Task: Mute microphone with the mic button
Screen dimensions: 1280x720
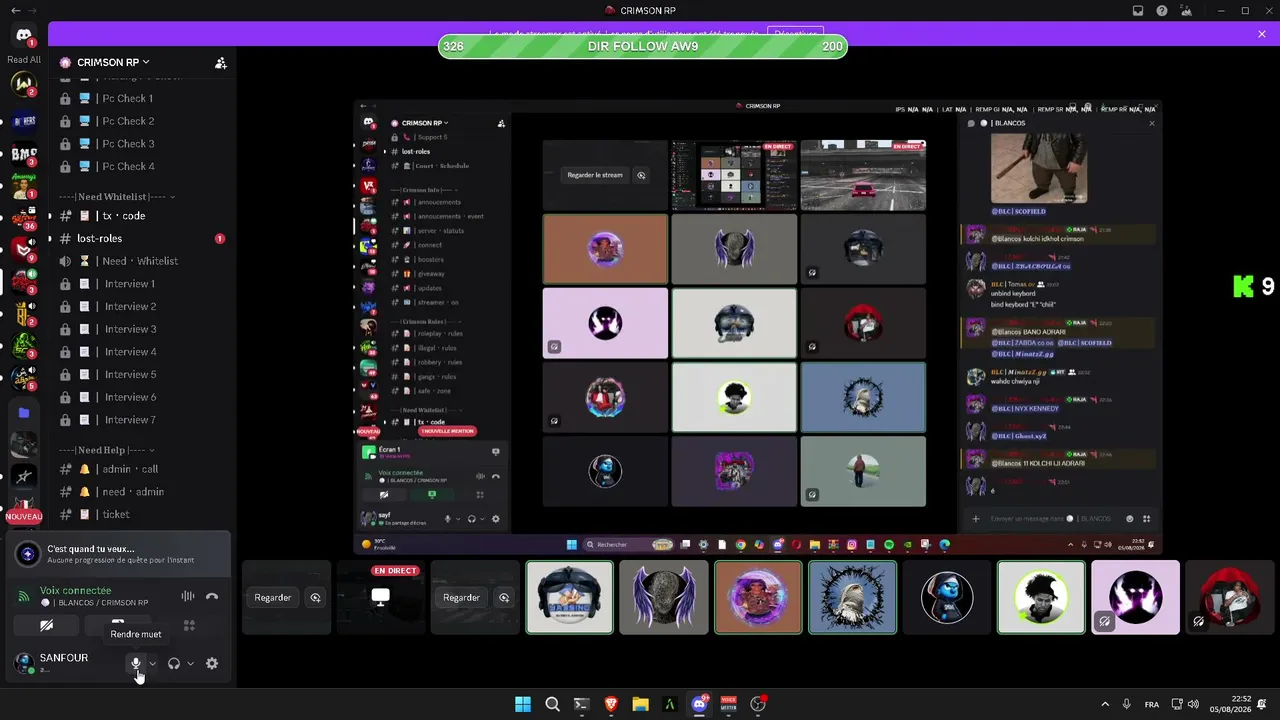Action: pyautogui.click(x=136, y=663)
